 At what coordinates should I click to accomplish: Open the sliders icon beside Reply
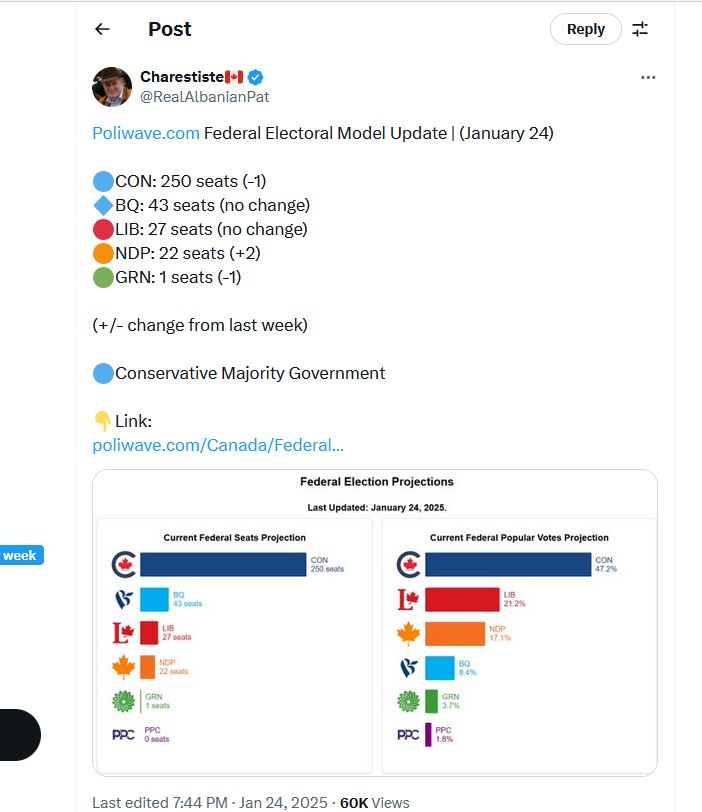tap(640, 29)
